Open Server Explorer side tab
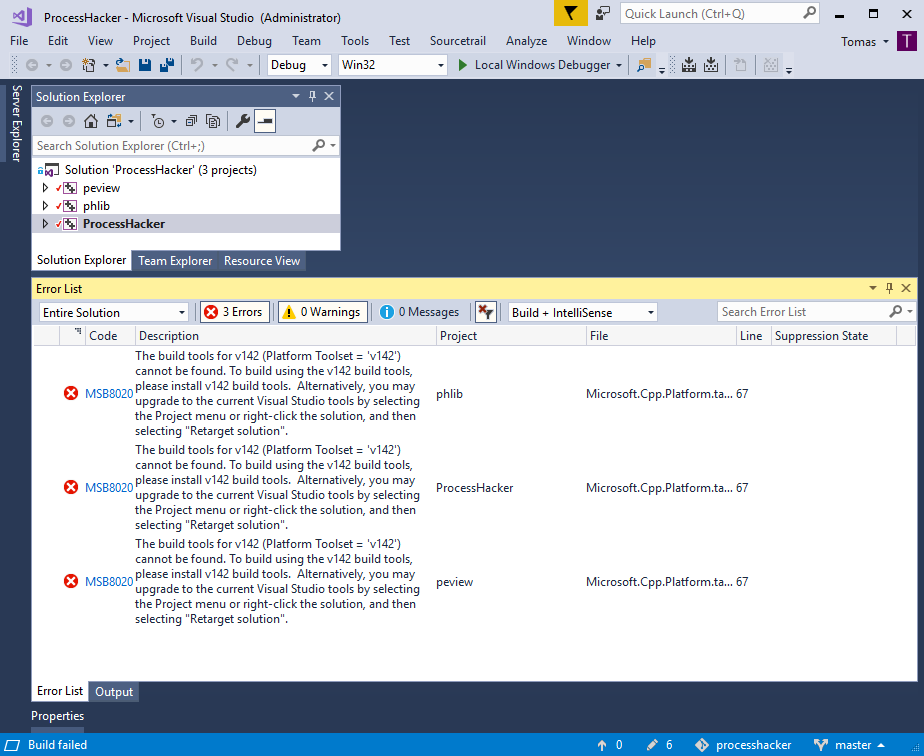924x756 pixels. coord(16,123)
